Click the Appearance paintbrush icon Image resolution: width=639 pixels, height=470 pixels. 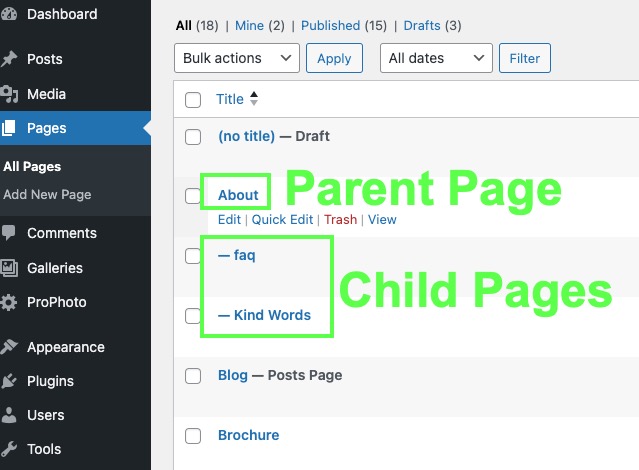pos(9,347)
